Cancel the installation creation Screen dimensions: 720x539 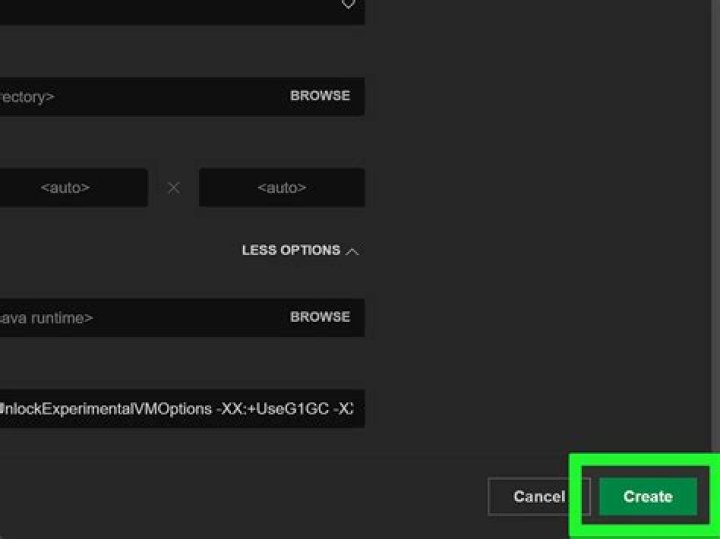point(539,497)
